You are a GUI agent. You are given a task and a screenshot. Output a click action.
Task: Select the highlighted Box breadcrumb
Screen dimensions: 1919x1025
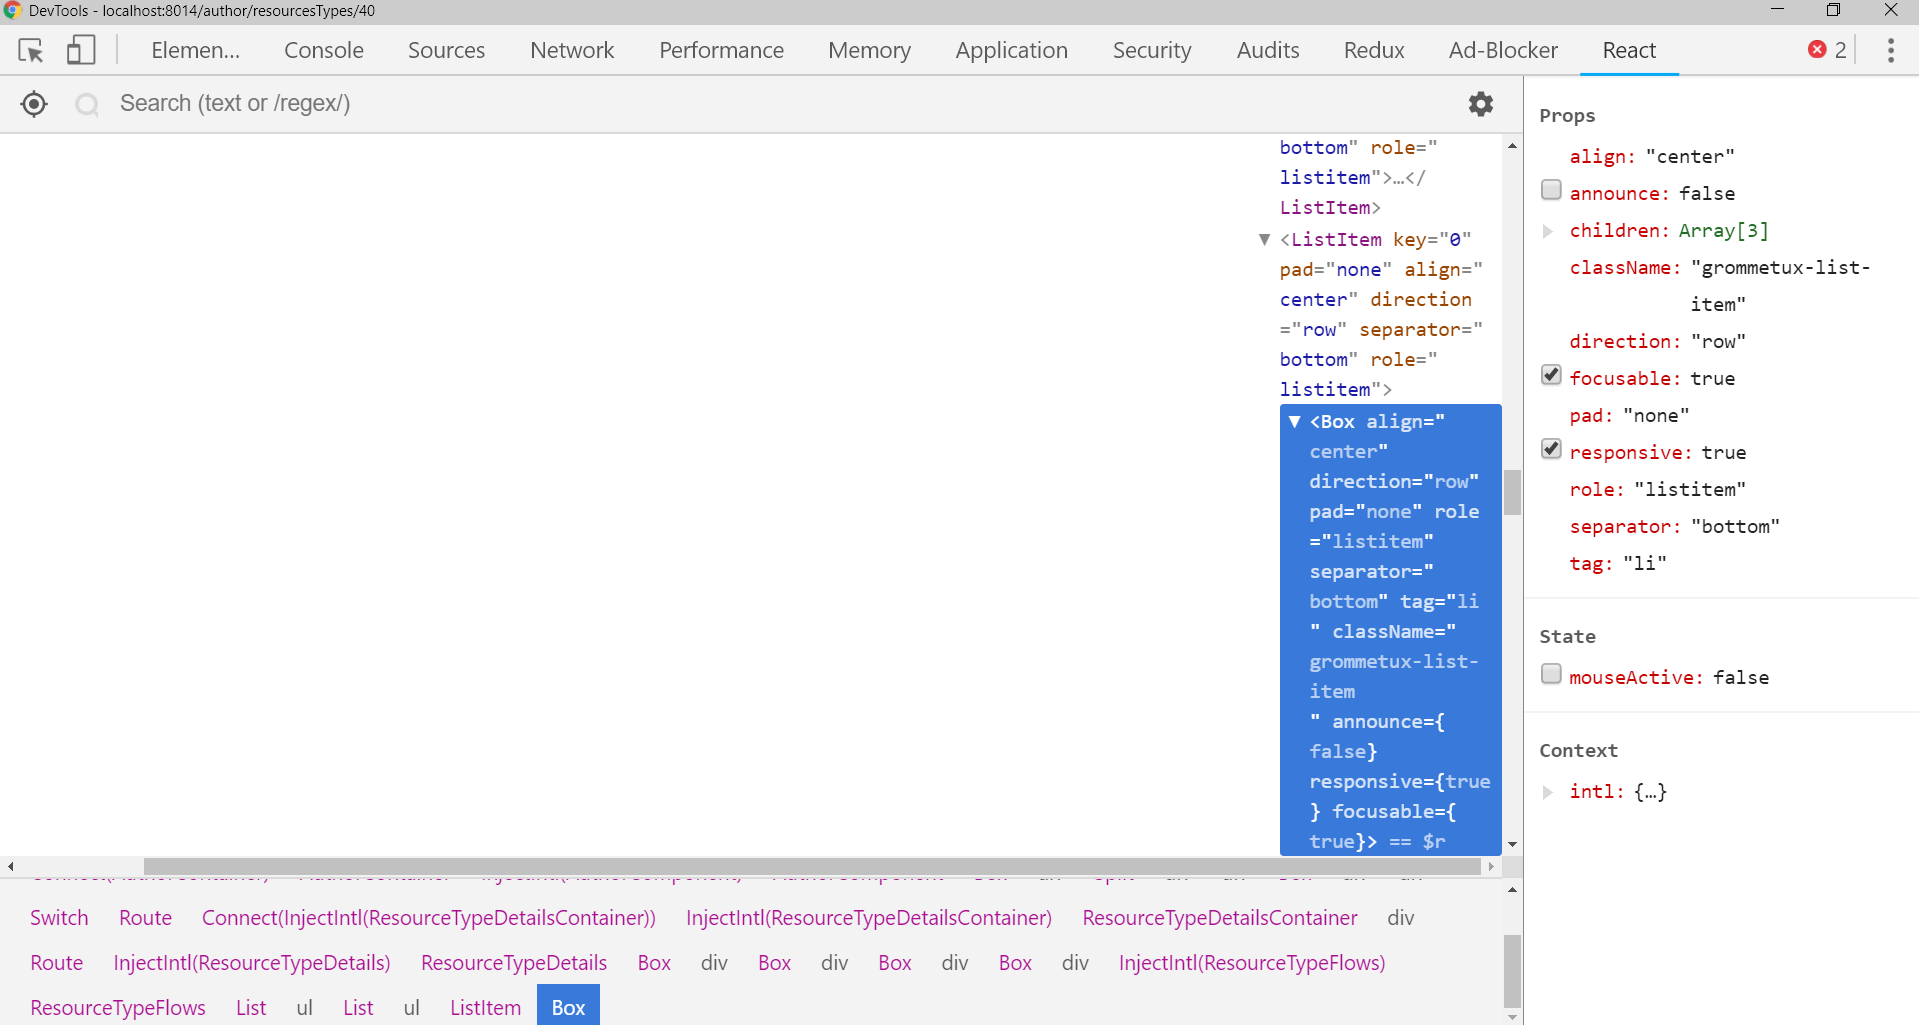pos(568,1006)
